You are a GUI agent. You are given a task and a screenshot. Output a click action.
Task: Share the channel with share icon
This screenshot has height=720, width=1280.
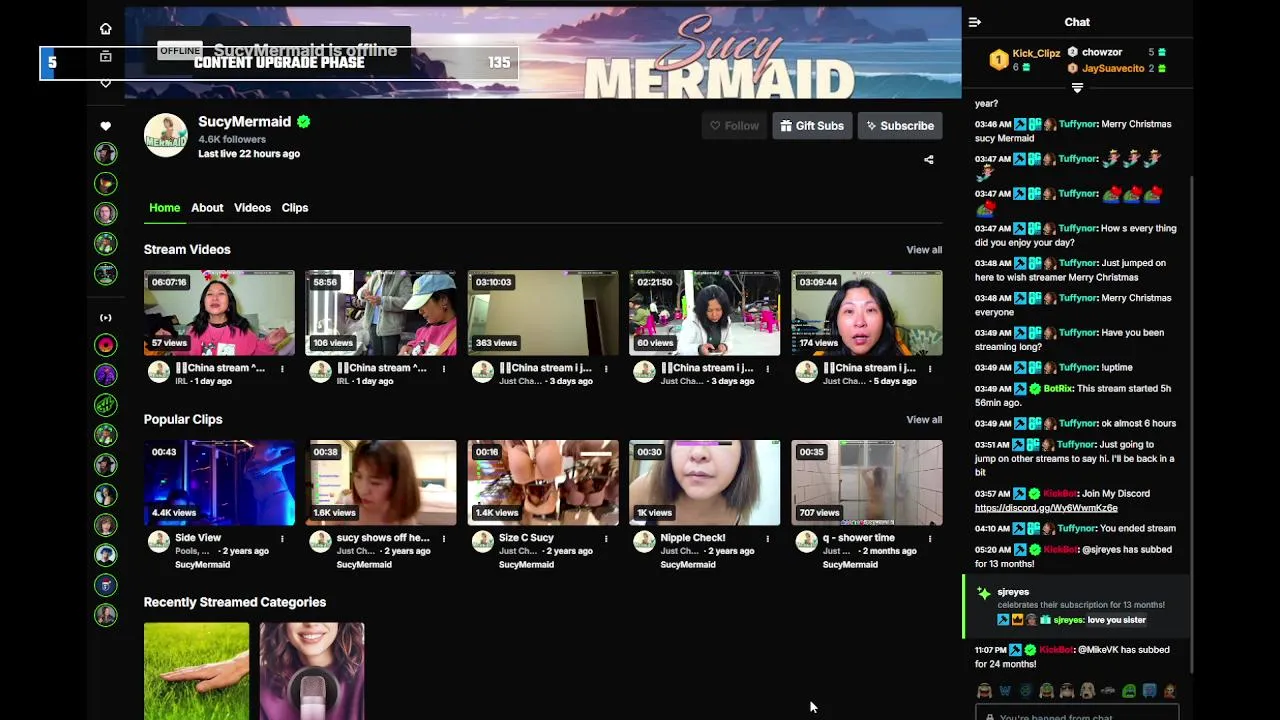pos(929,159)
